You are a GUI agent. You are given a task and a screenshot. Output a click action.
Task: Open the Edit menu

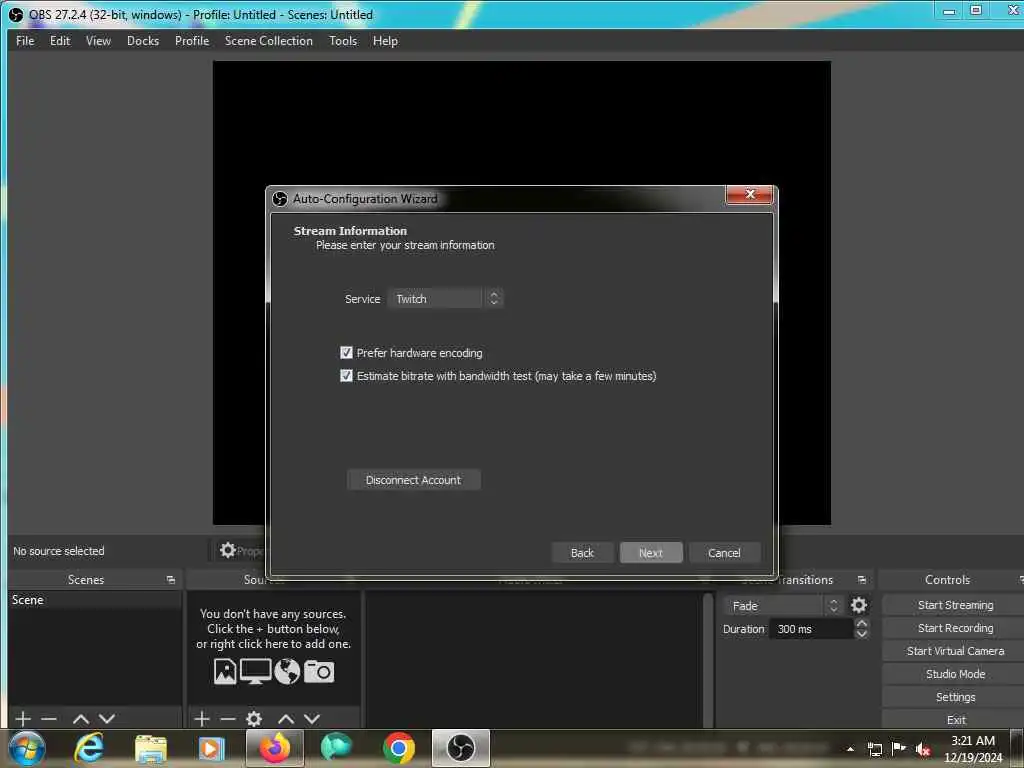pos(60,40)
